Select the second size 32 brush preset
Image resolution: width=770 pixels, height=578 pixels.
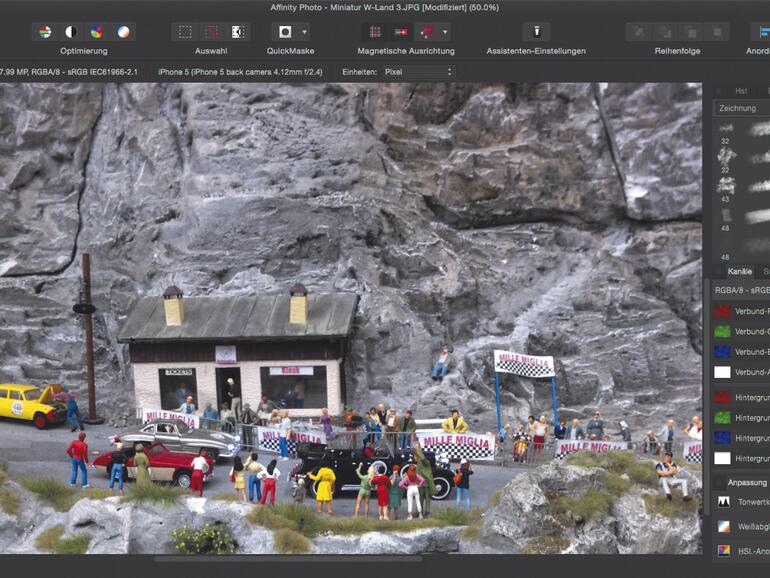click(x=742, y=160)
